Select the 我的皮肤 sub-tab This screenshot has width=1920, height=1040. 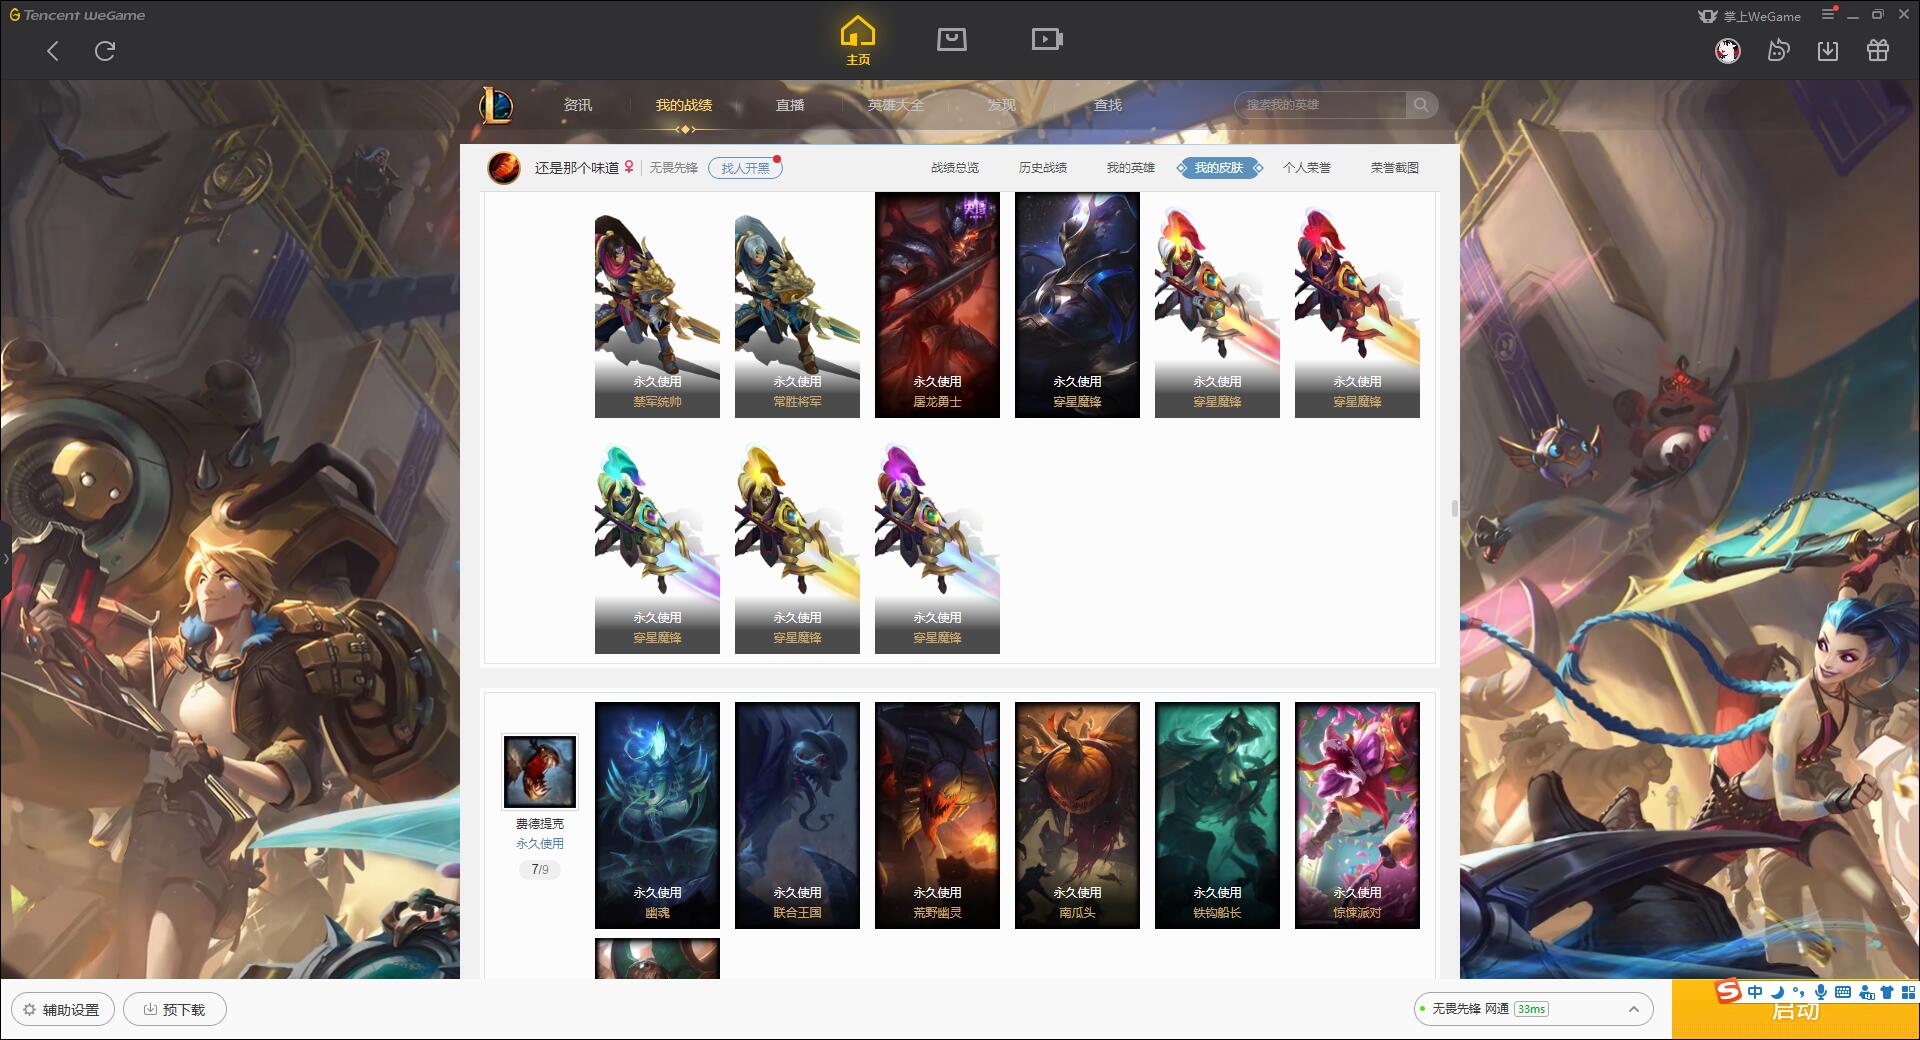click(1219, 168)
